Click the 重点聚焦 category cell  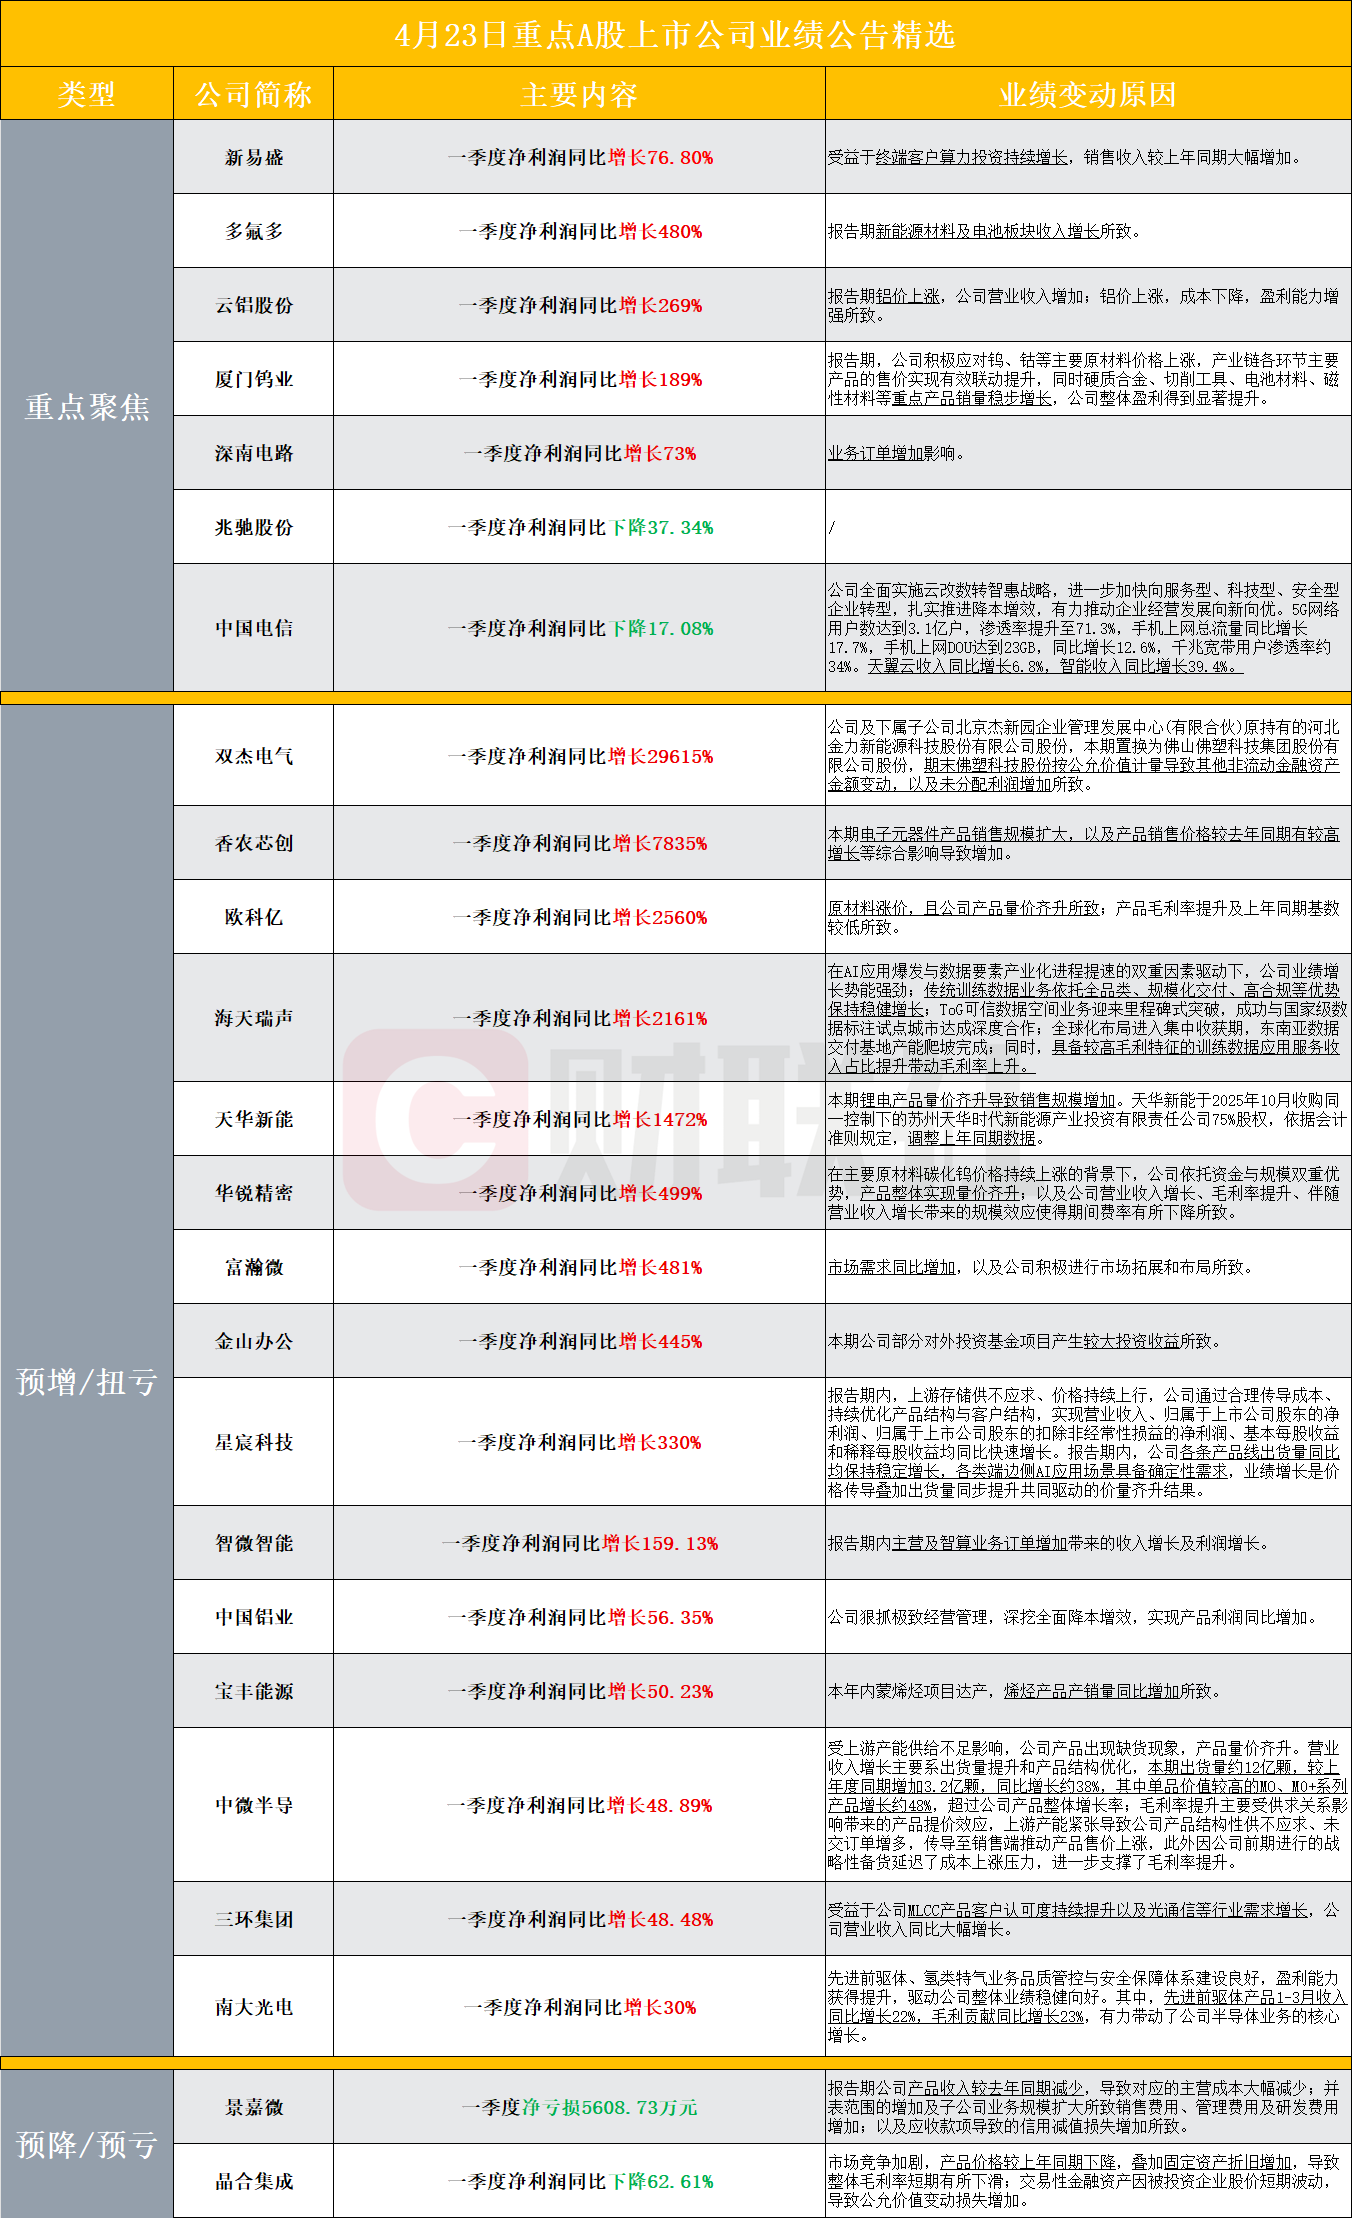click(x=87, y=406)
